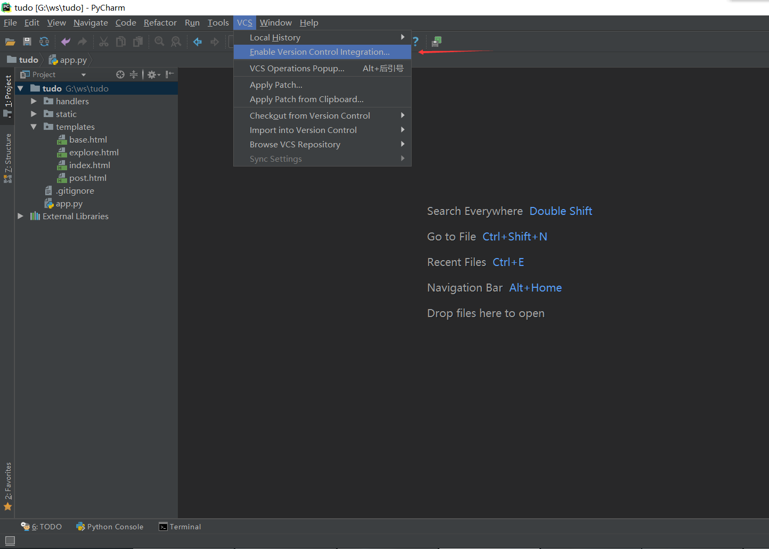
Task: Select index.html in project tree
Action: 84,165
